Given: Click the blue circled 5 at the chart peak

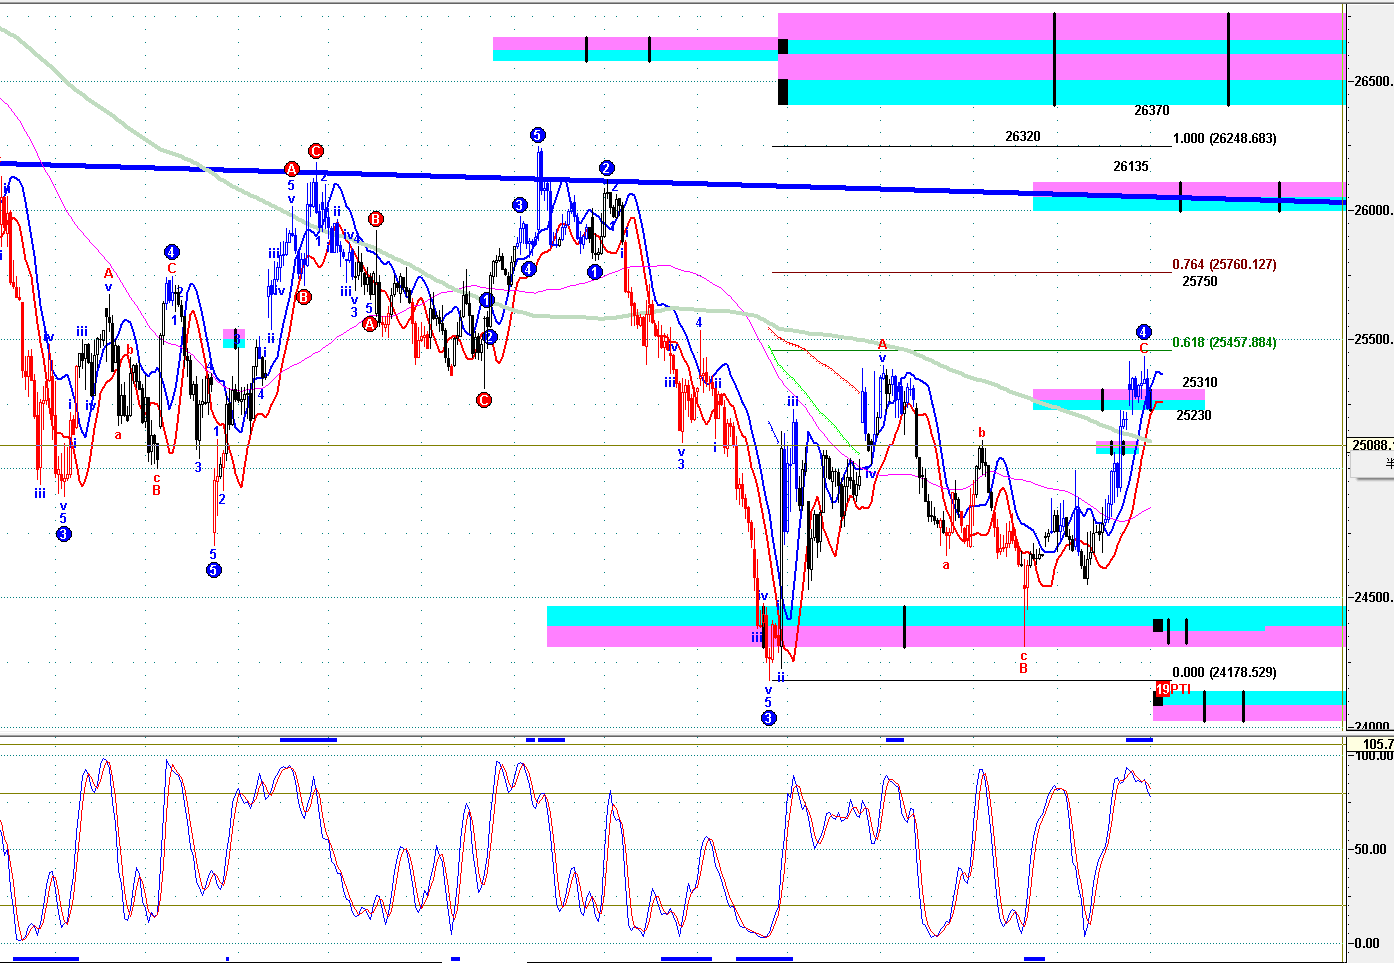Looking at the screenshot, I should click(x=537, y=135).
